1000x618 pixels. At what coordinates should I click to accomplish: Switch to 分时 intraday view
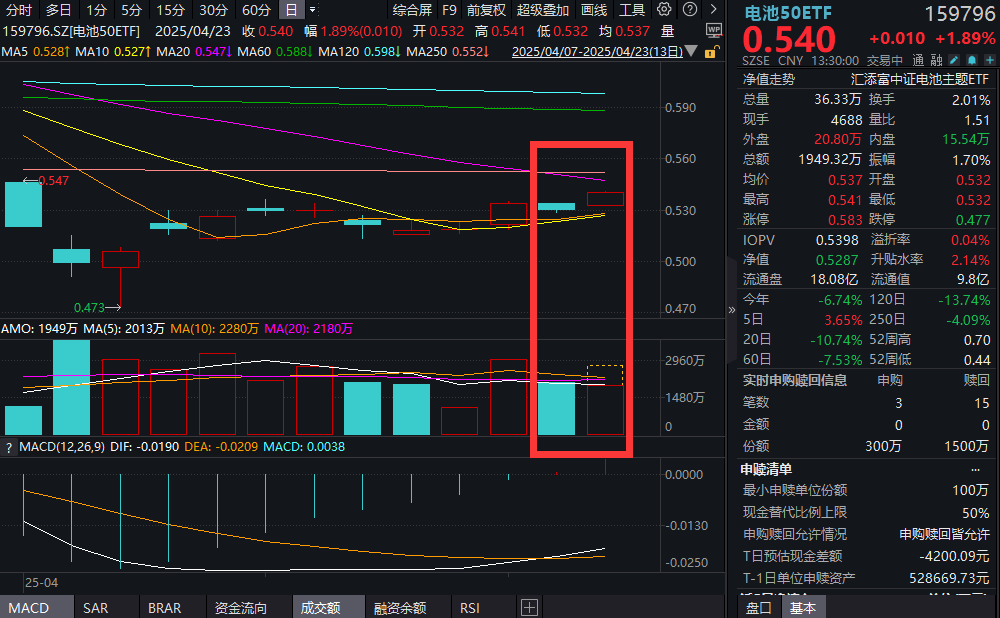coord(19,10)
